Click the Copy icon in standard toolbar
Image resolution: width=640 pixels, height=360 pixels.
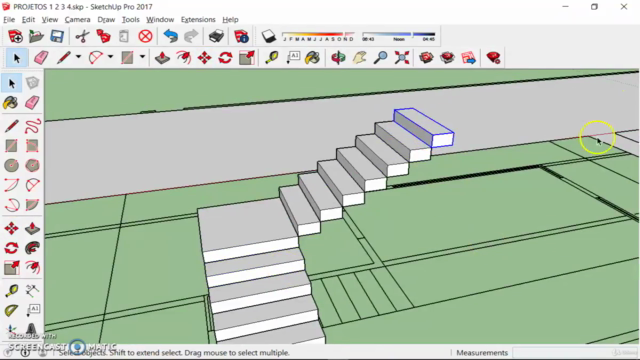click(103, 36)
